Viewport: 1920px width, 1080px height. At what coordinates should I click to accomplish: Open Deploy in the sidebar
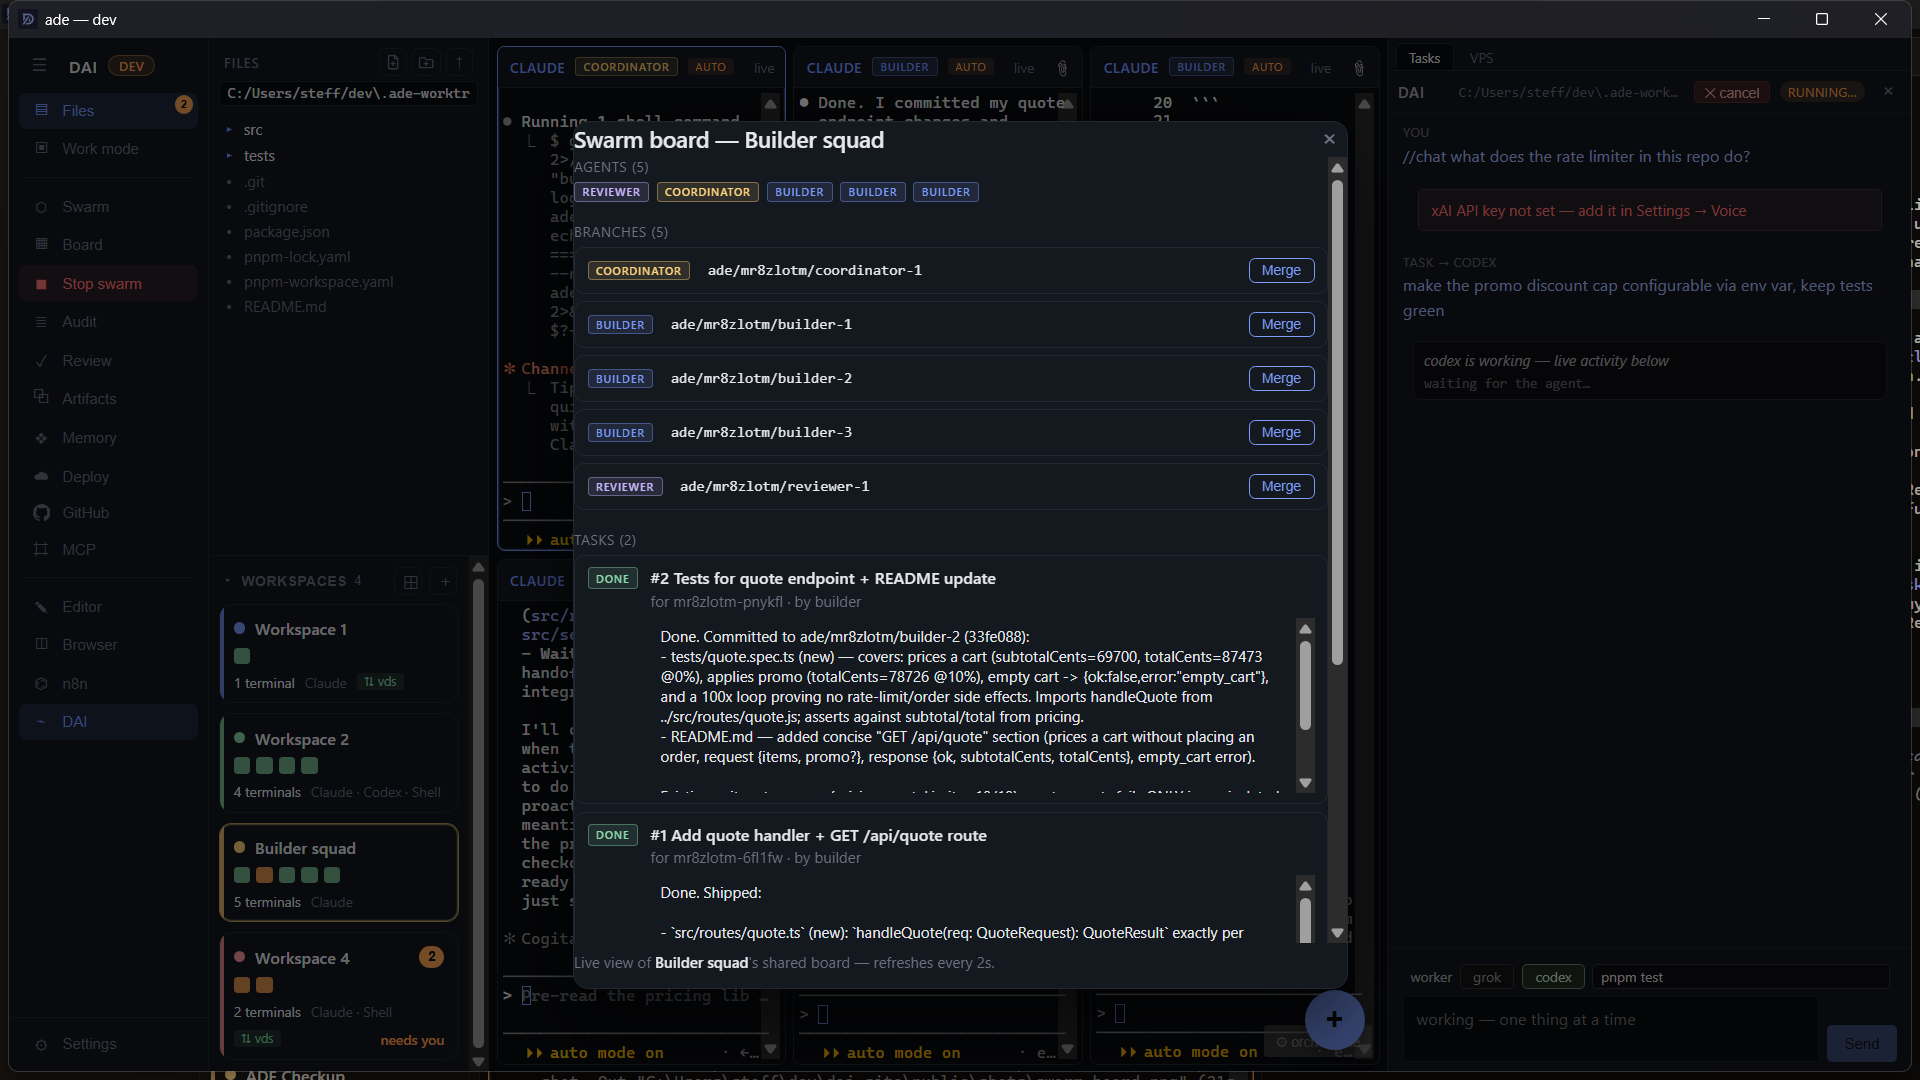[x=108, y=477]
